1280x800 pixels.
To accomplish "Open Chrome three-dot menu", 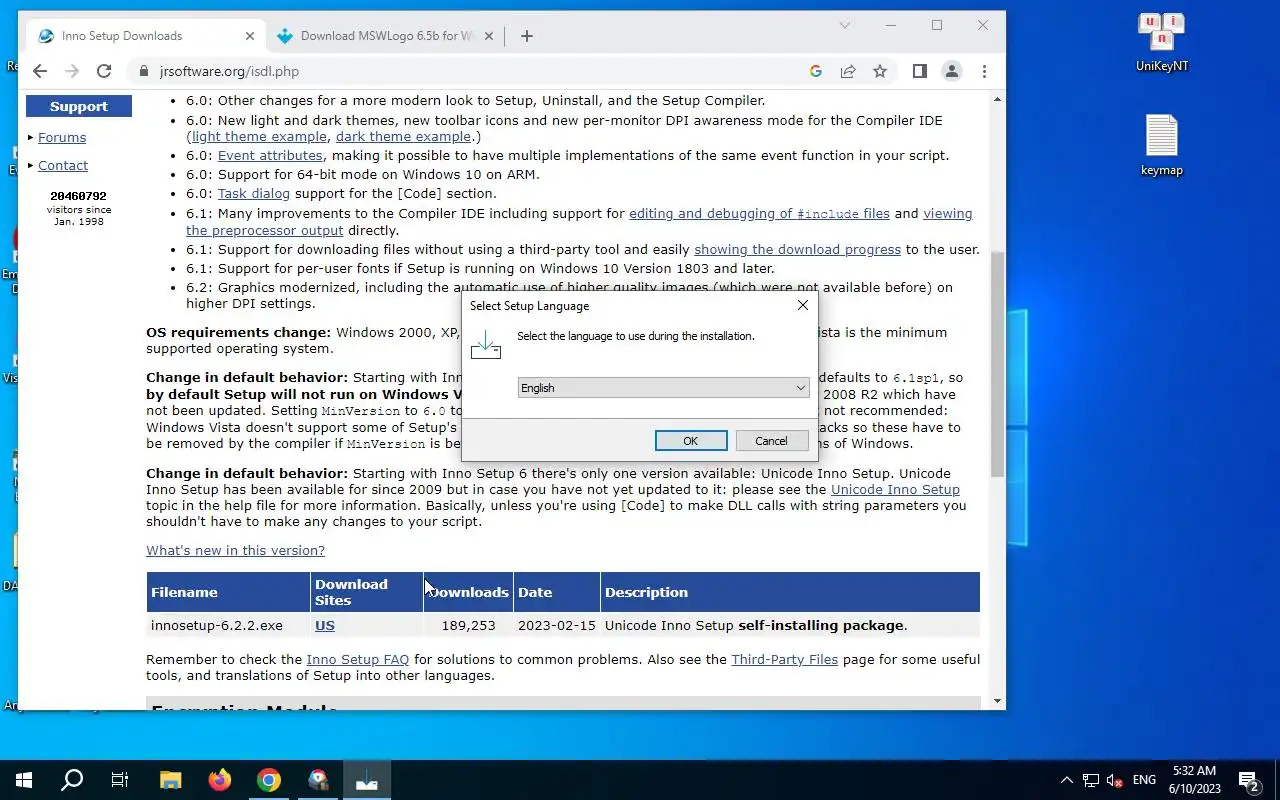I will (x=984, y=71).
